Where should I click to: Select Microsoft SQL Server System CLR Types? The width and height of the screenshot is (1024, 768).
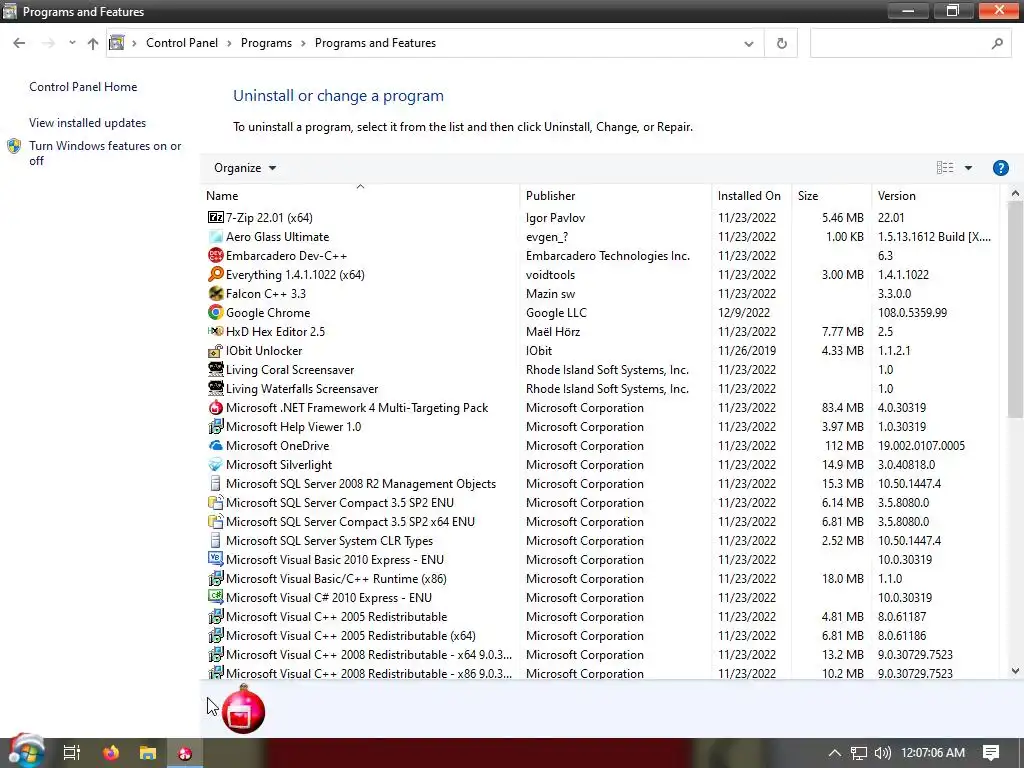[600, 540]
